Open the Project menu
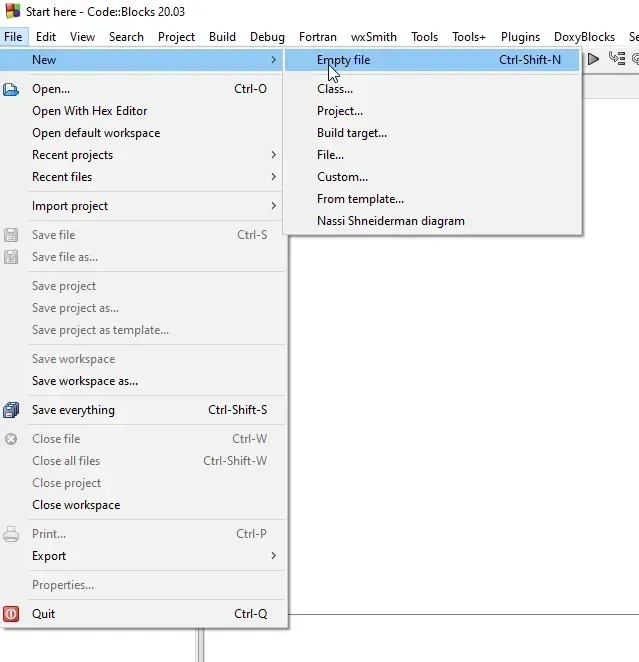Viewport: 639px width, 662px height. pyautogui.click(x=176, y=37)
